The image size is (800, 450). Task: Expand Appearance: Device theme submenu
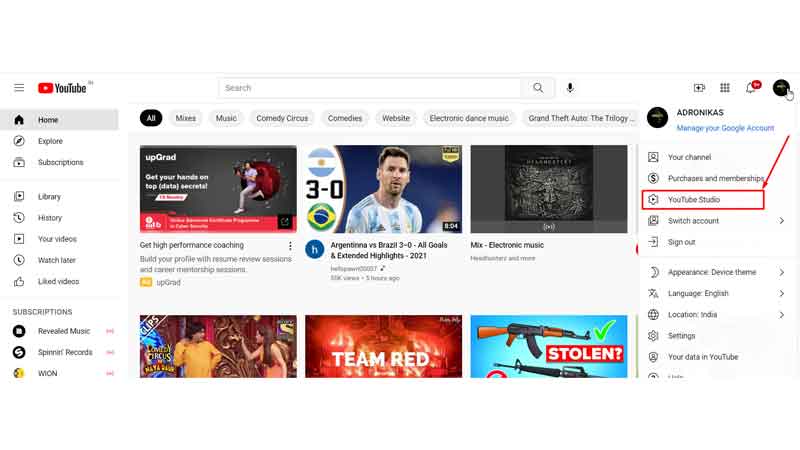click(717, 272)
